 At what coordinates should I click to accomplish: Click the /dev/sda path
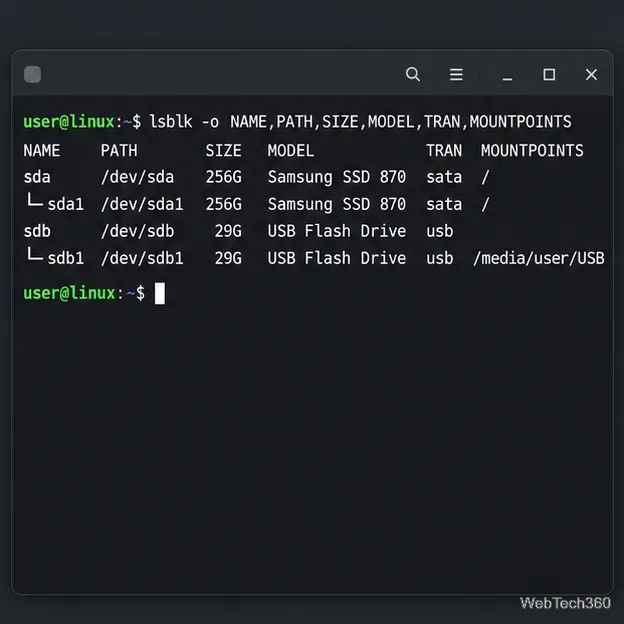coord(137,177)
